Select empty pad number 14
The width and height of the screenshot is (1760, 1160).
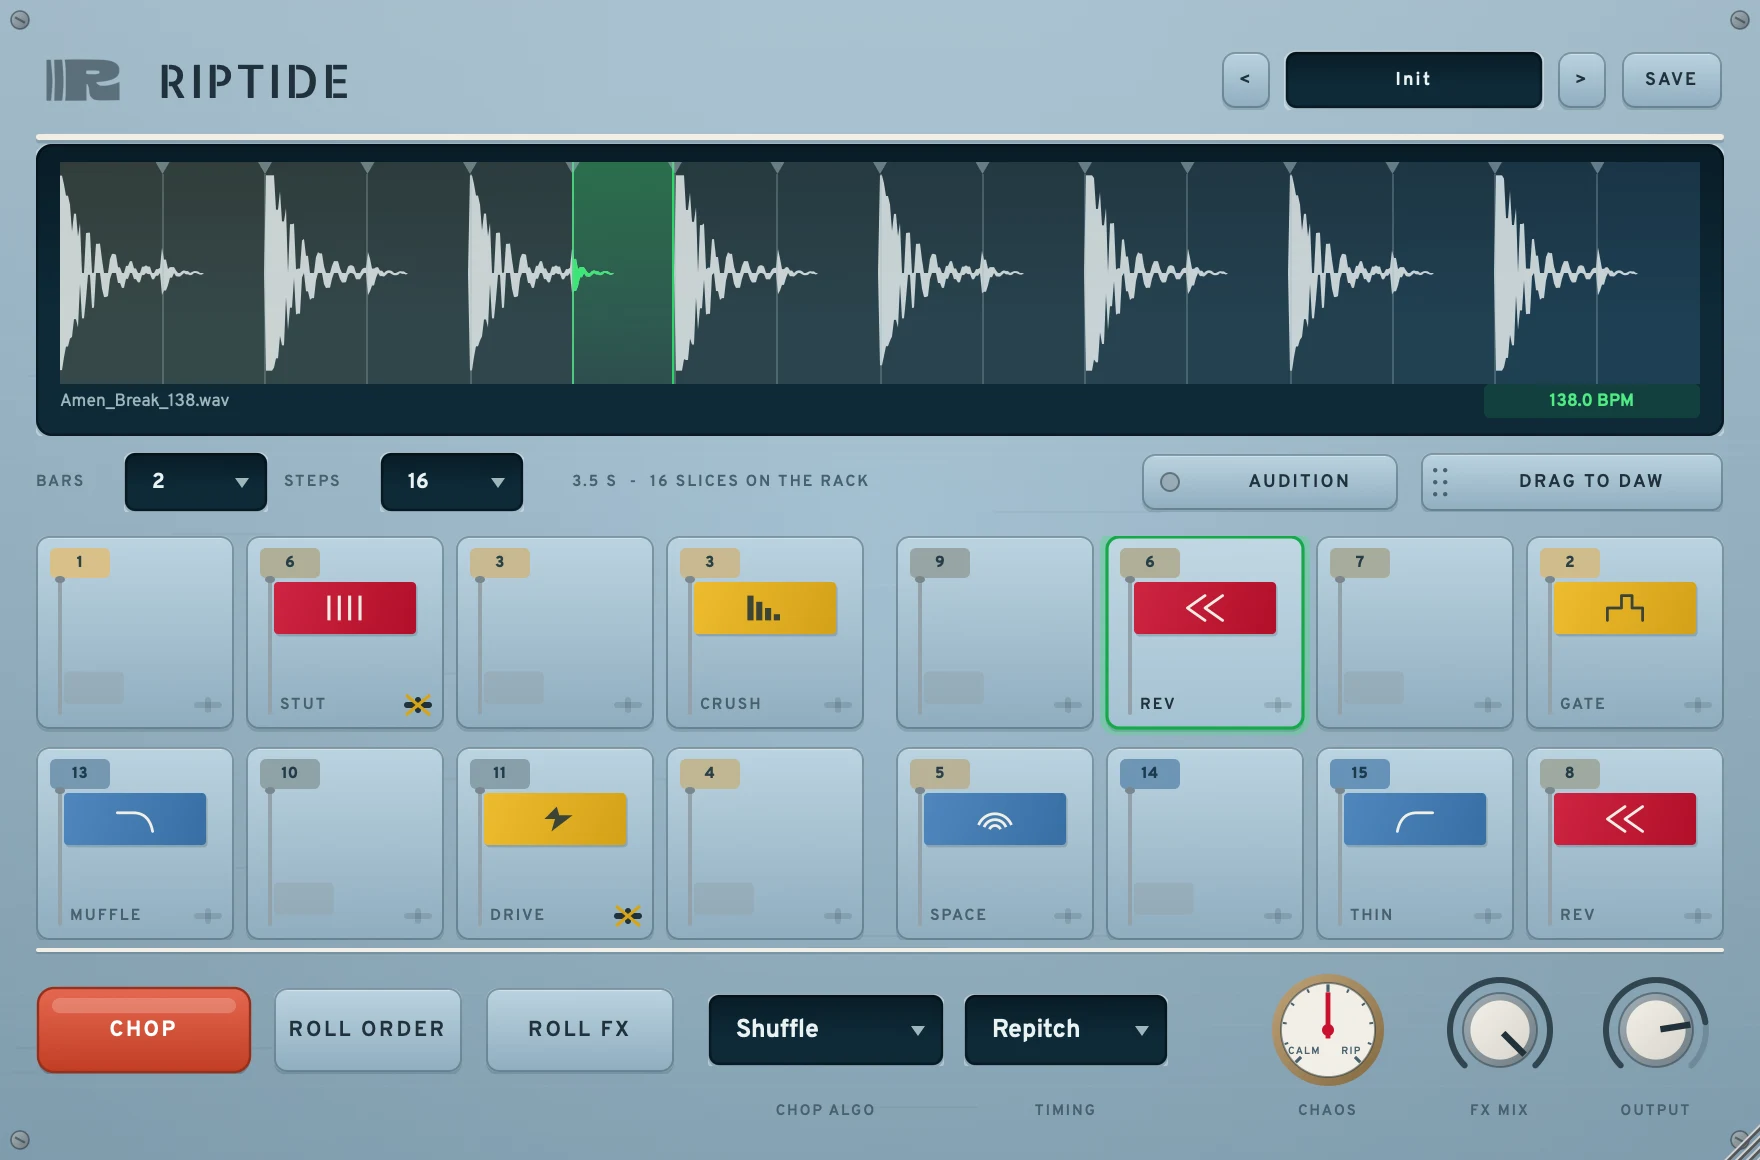tap(1205, 844)
